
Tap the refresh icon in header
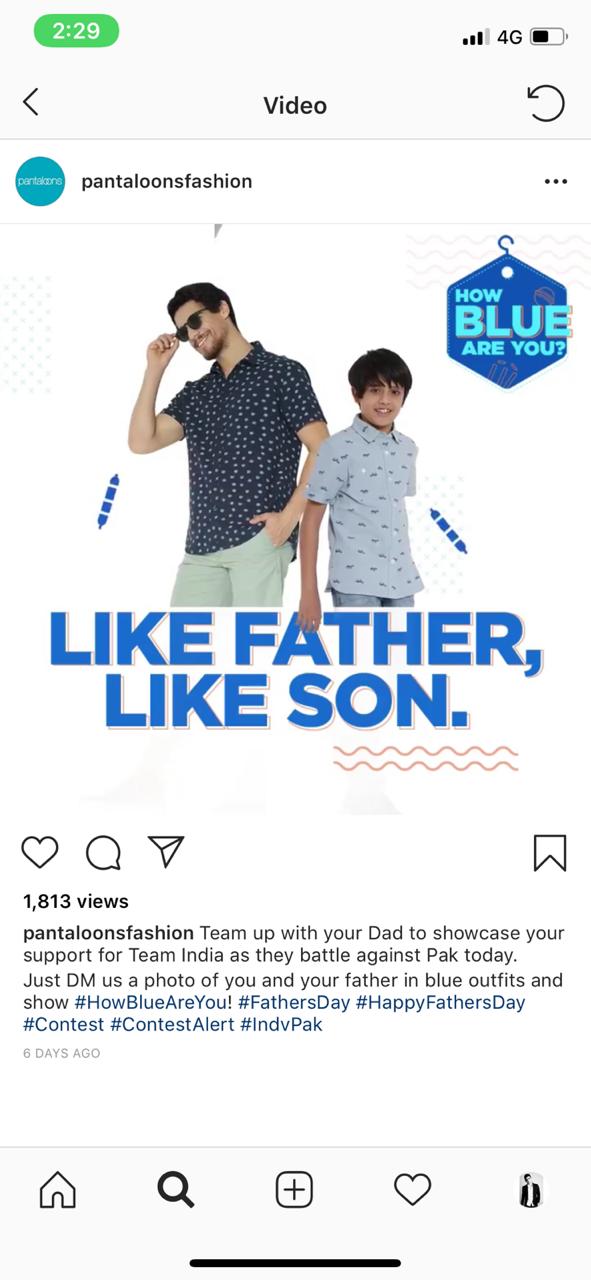pos(545,103)
